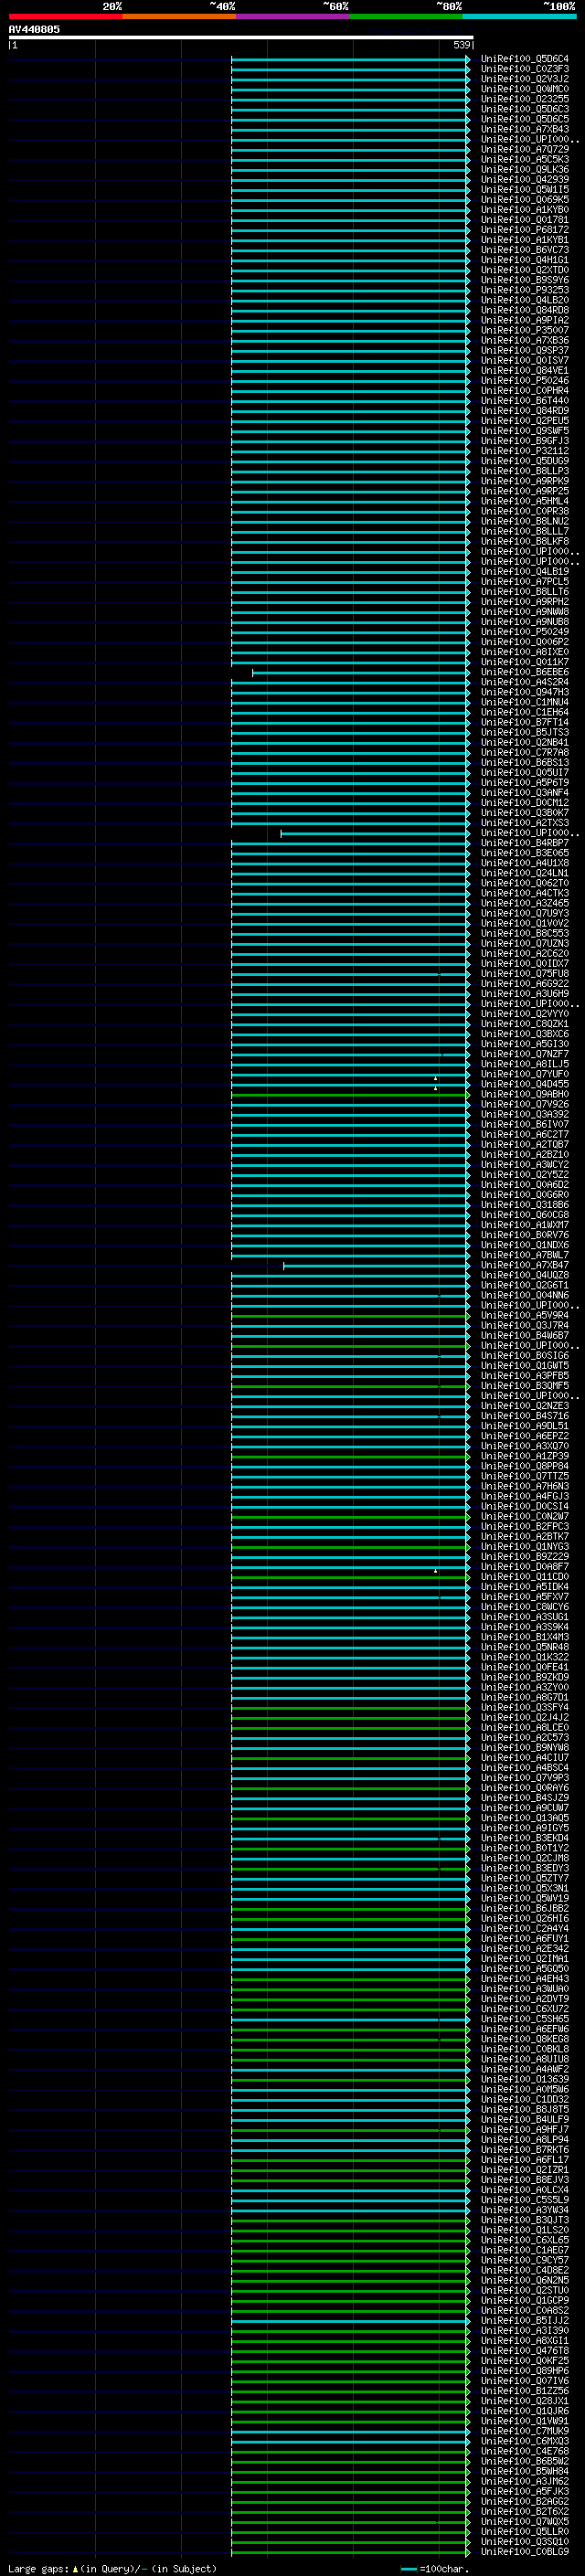Click the green ~80% identity legend bar
Screen dimensions: 585x2576
[406, 16]
